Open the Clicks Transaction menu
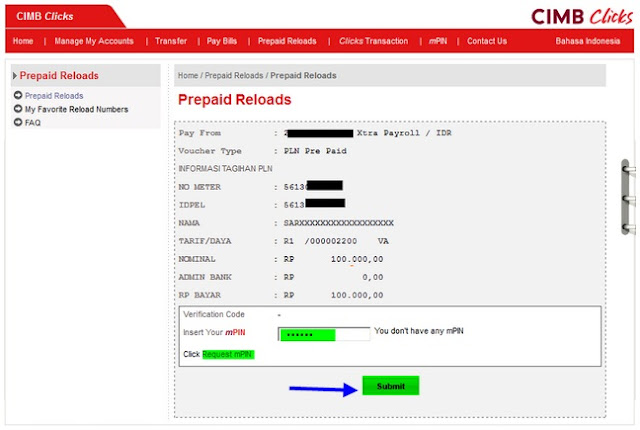Image resolution: width=640 pixels, height=430 pixels. coord(373,41)
